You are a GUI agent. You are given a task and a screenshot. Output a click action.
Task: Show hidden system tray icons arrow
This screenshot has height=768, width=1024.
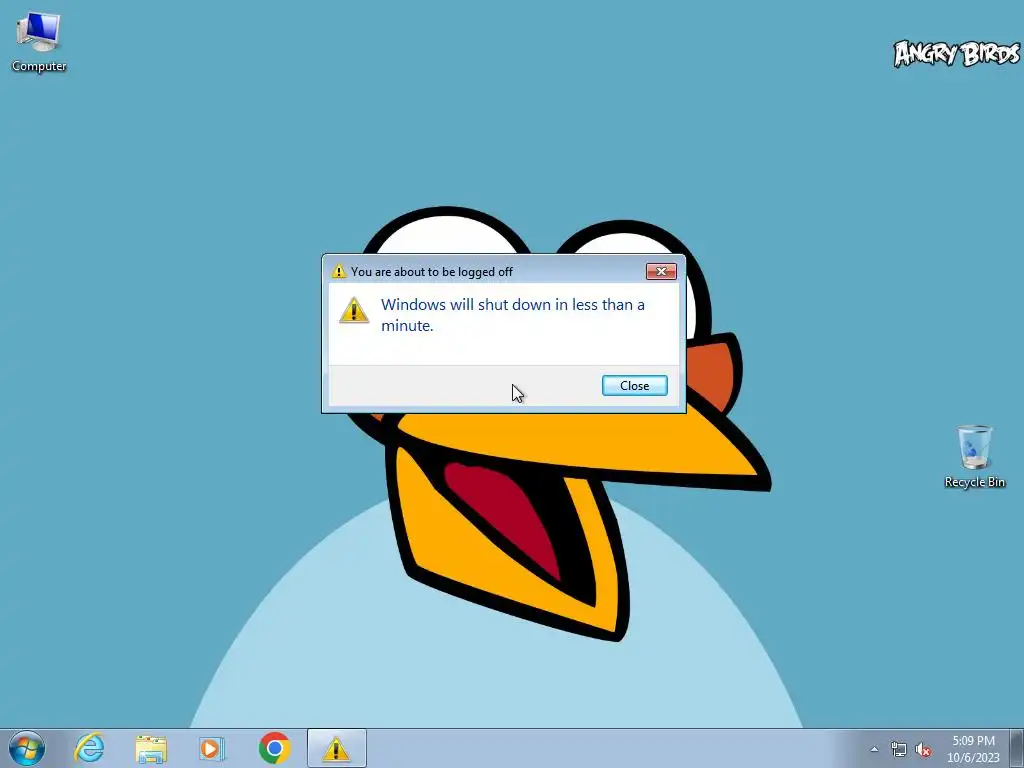click(874, 750)
